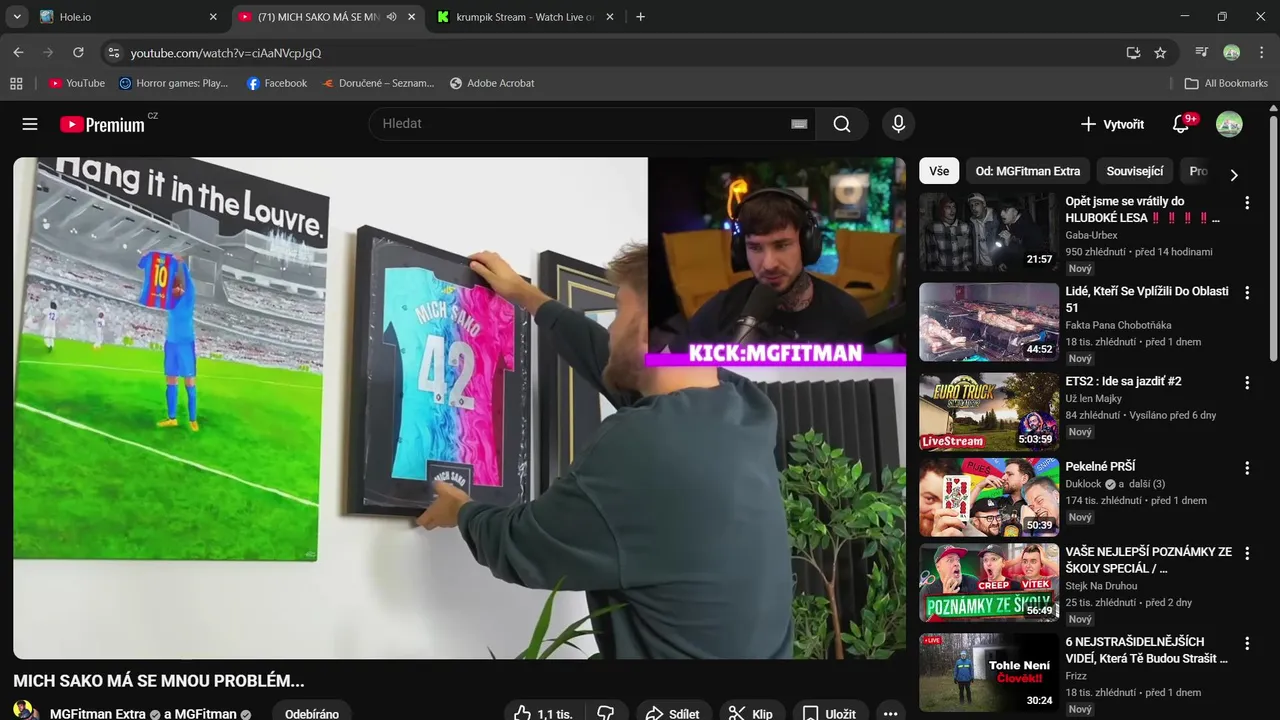
Task: Open the apps grid in bookmarks bar
Action: click(16, 83)
